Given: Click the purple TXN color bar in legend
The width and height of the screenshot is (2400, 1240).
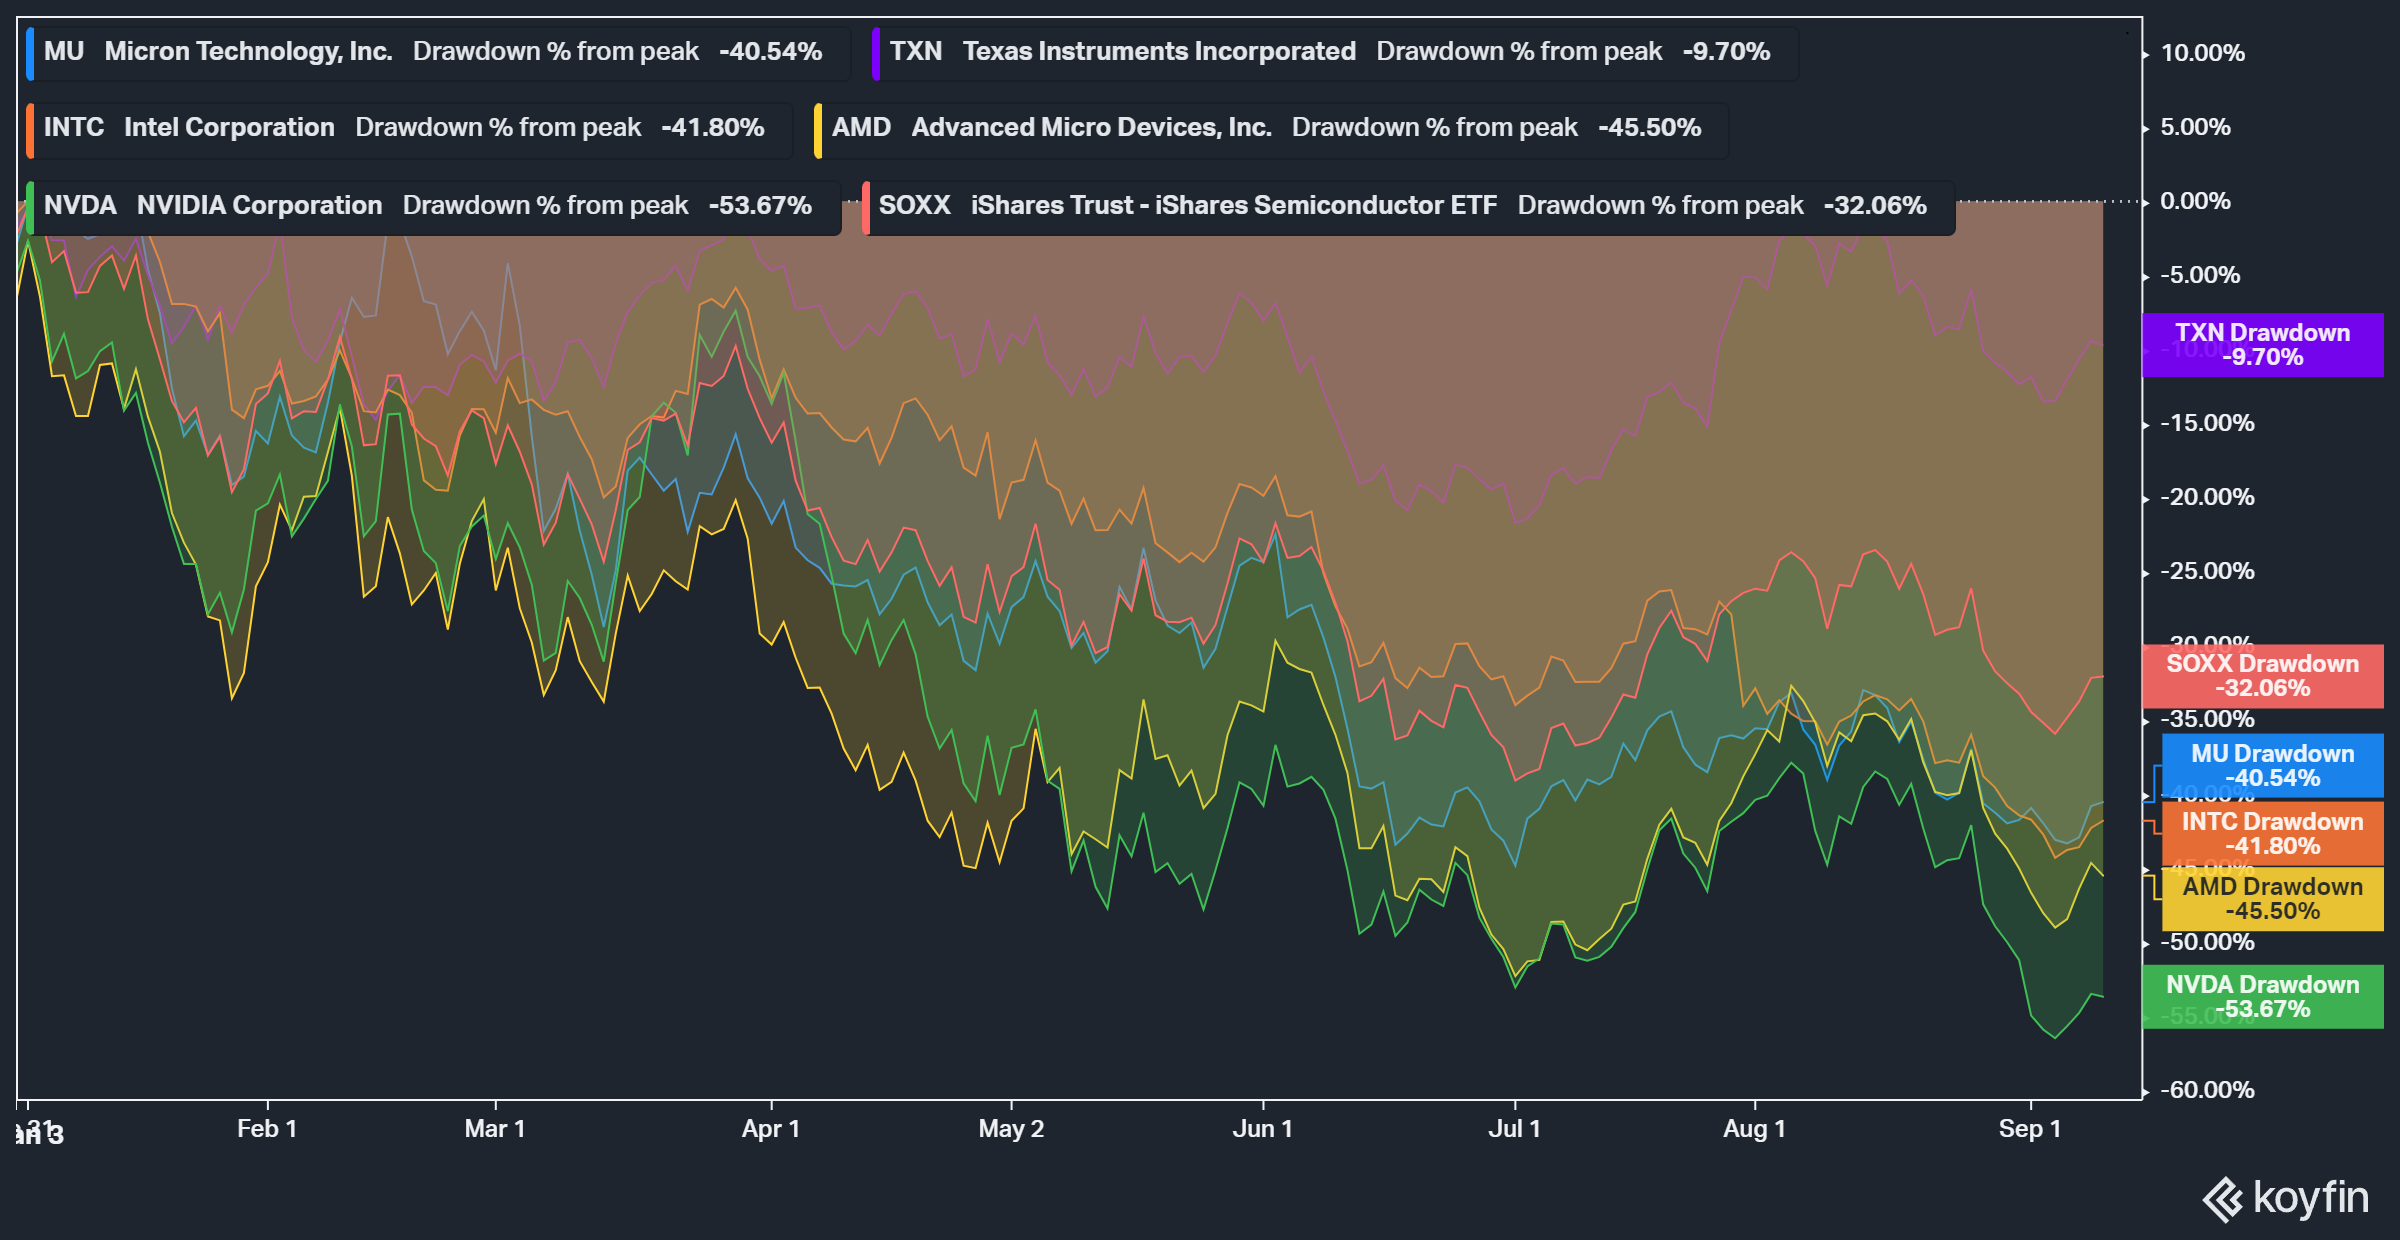Looking at the screenshot, I should (875, 53).
